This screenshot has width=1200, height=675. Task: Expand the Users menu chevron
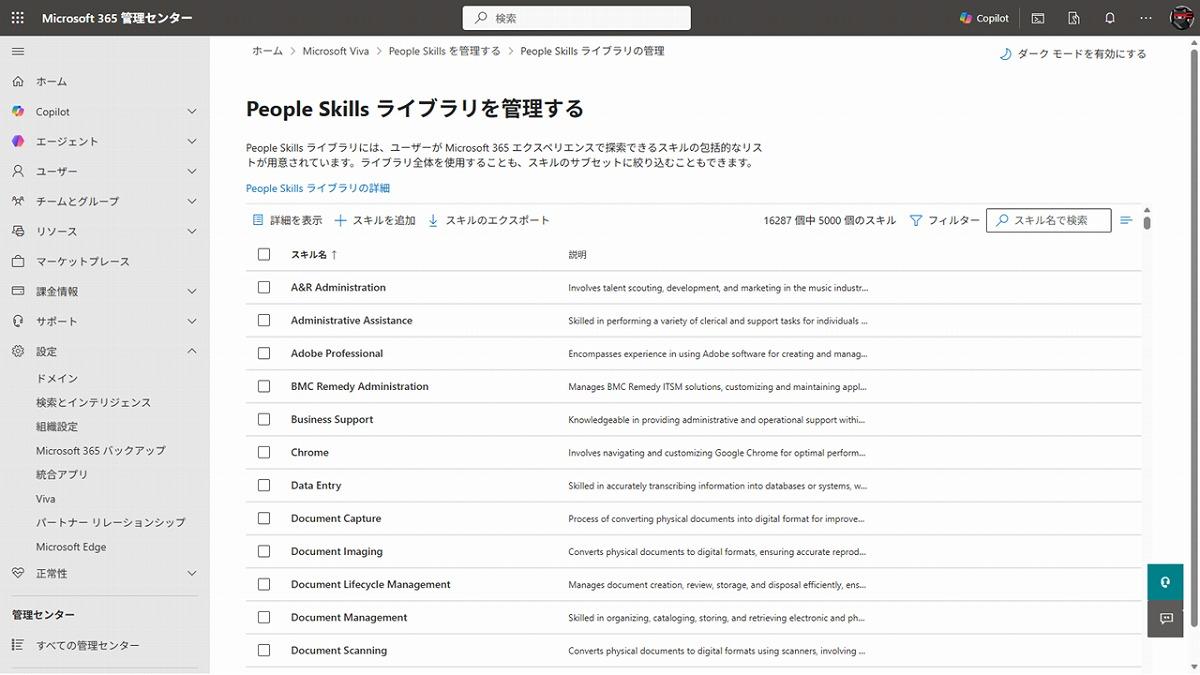click(x=192, y=171)
